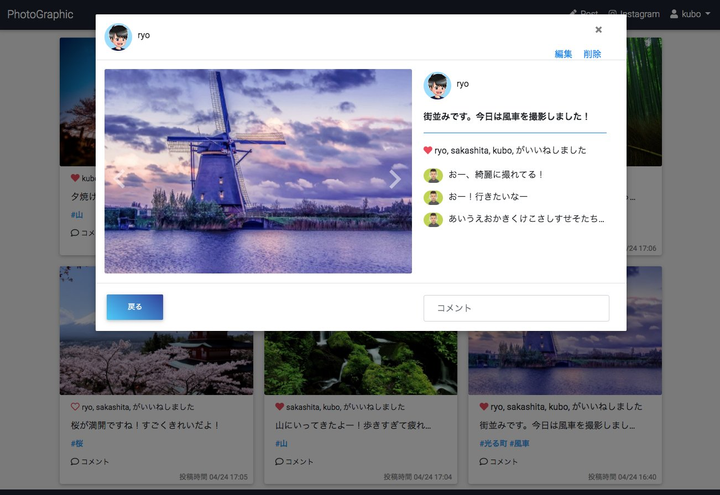
Task: Click the first commenter's avatar icon
Action: [433, 175]
